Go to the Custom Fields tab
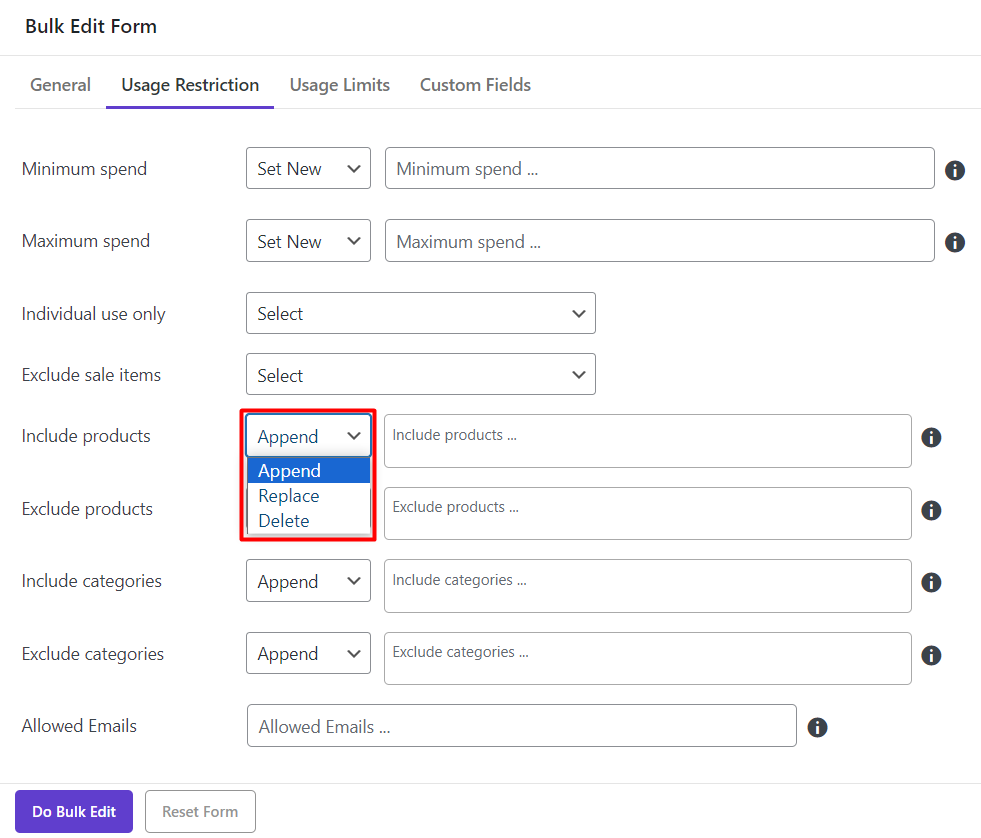The height and width of the screenshot is (838, 981). pyautogui.click(x=475, y=85)
